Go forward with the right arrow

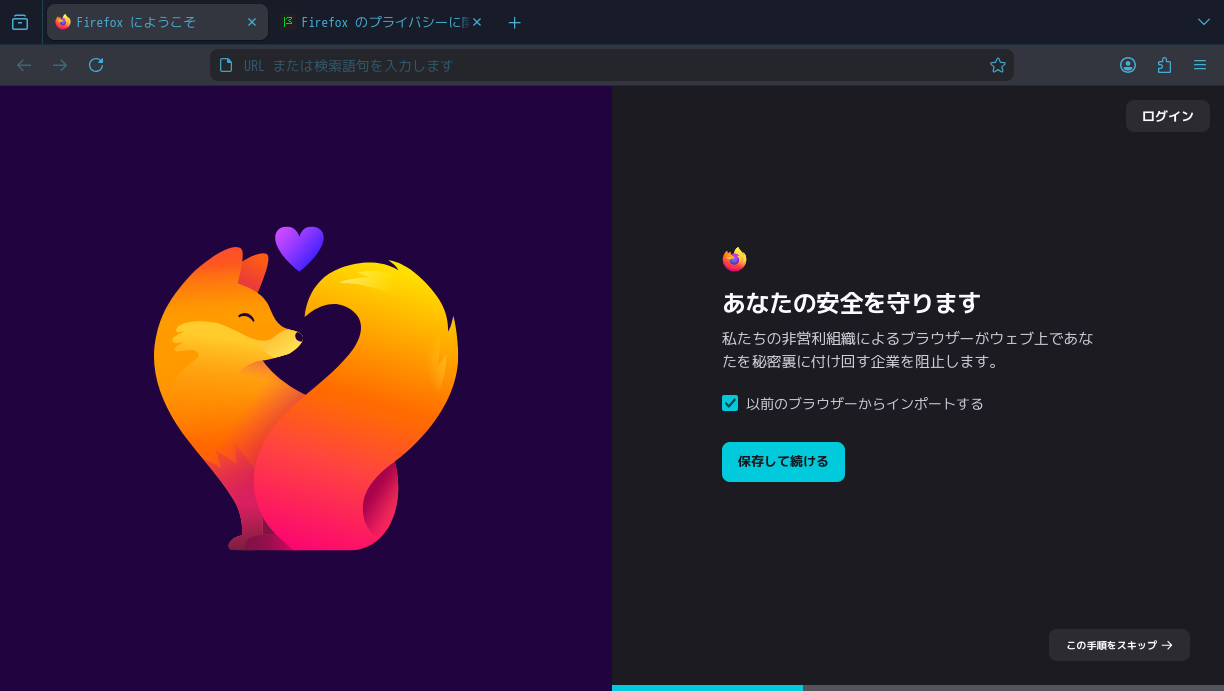click(x=60, y=65)
